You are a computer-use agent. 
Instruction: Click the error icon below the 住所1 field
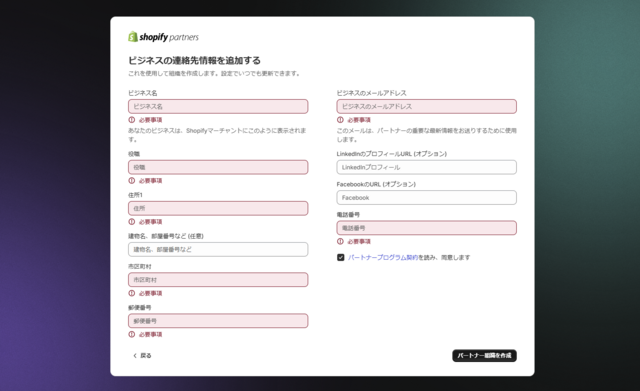coord(131,222)
